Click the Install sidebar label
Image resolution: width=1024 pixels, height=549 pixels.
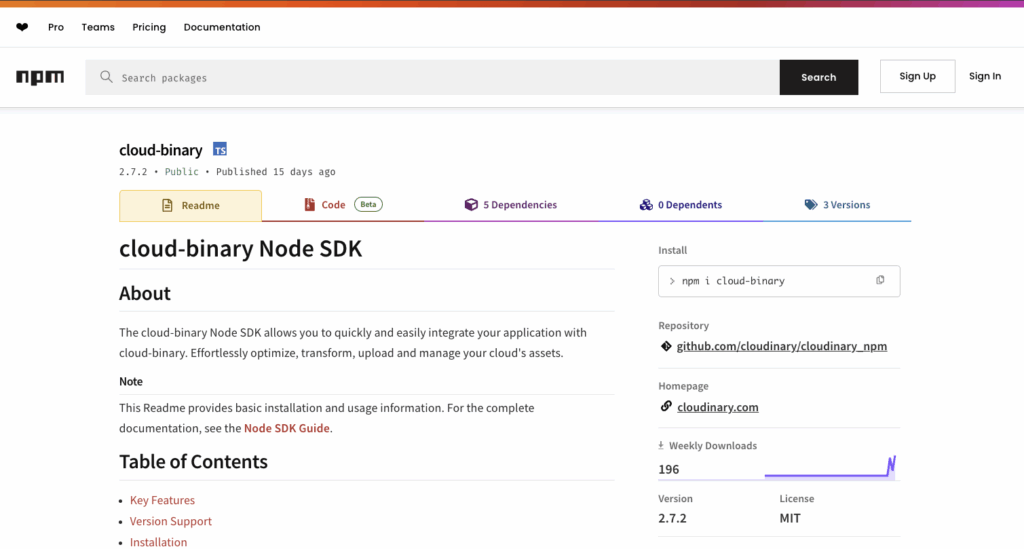point(673,250)
